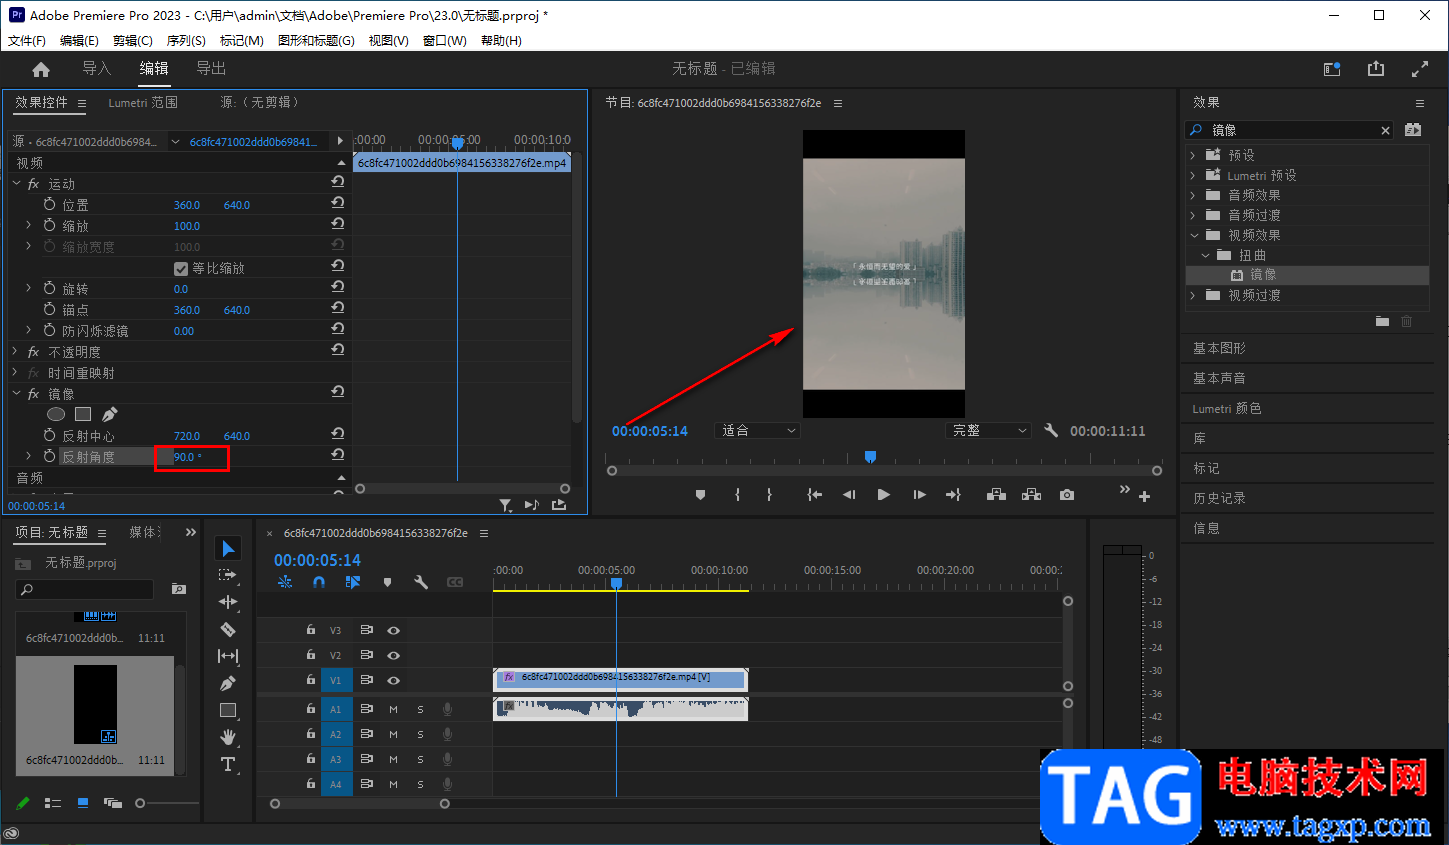Click the ellipse mask icon under 镜像
The image size is (1449, 845).
pos(56,414)
